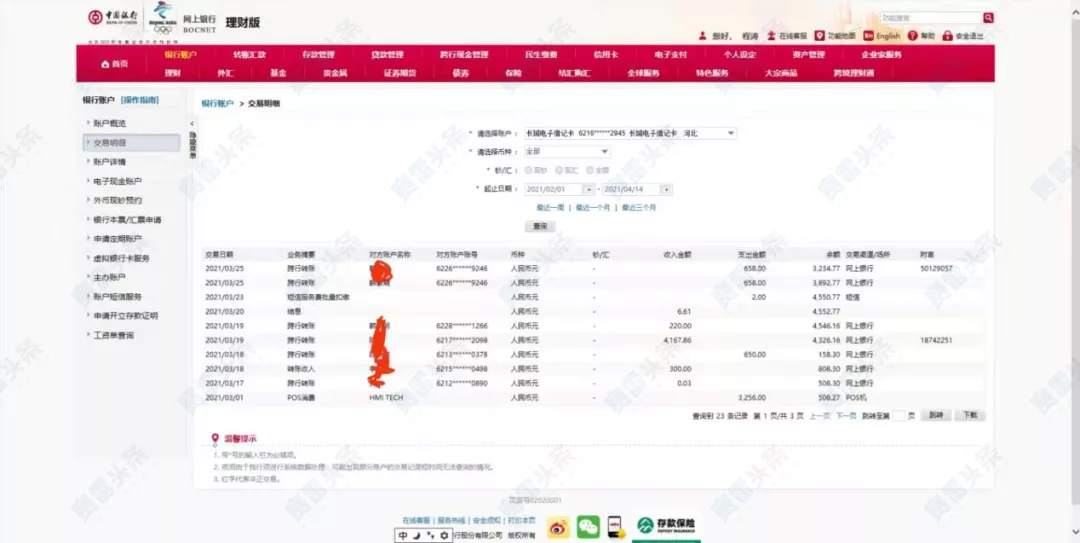
Task: Click the 安全须知 footer link
Action: 486,520
